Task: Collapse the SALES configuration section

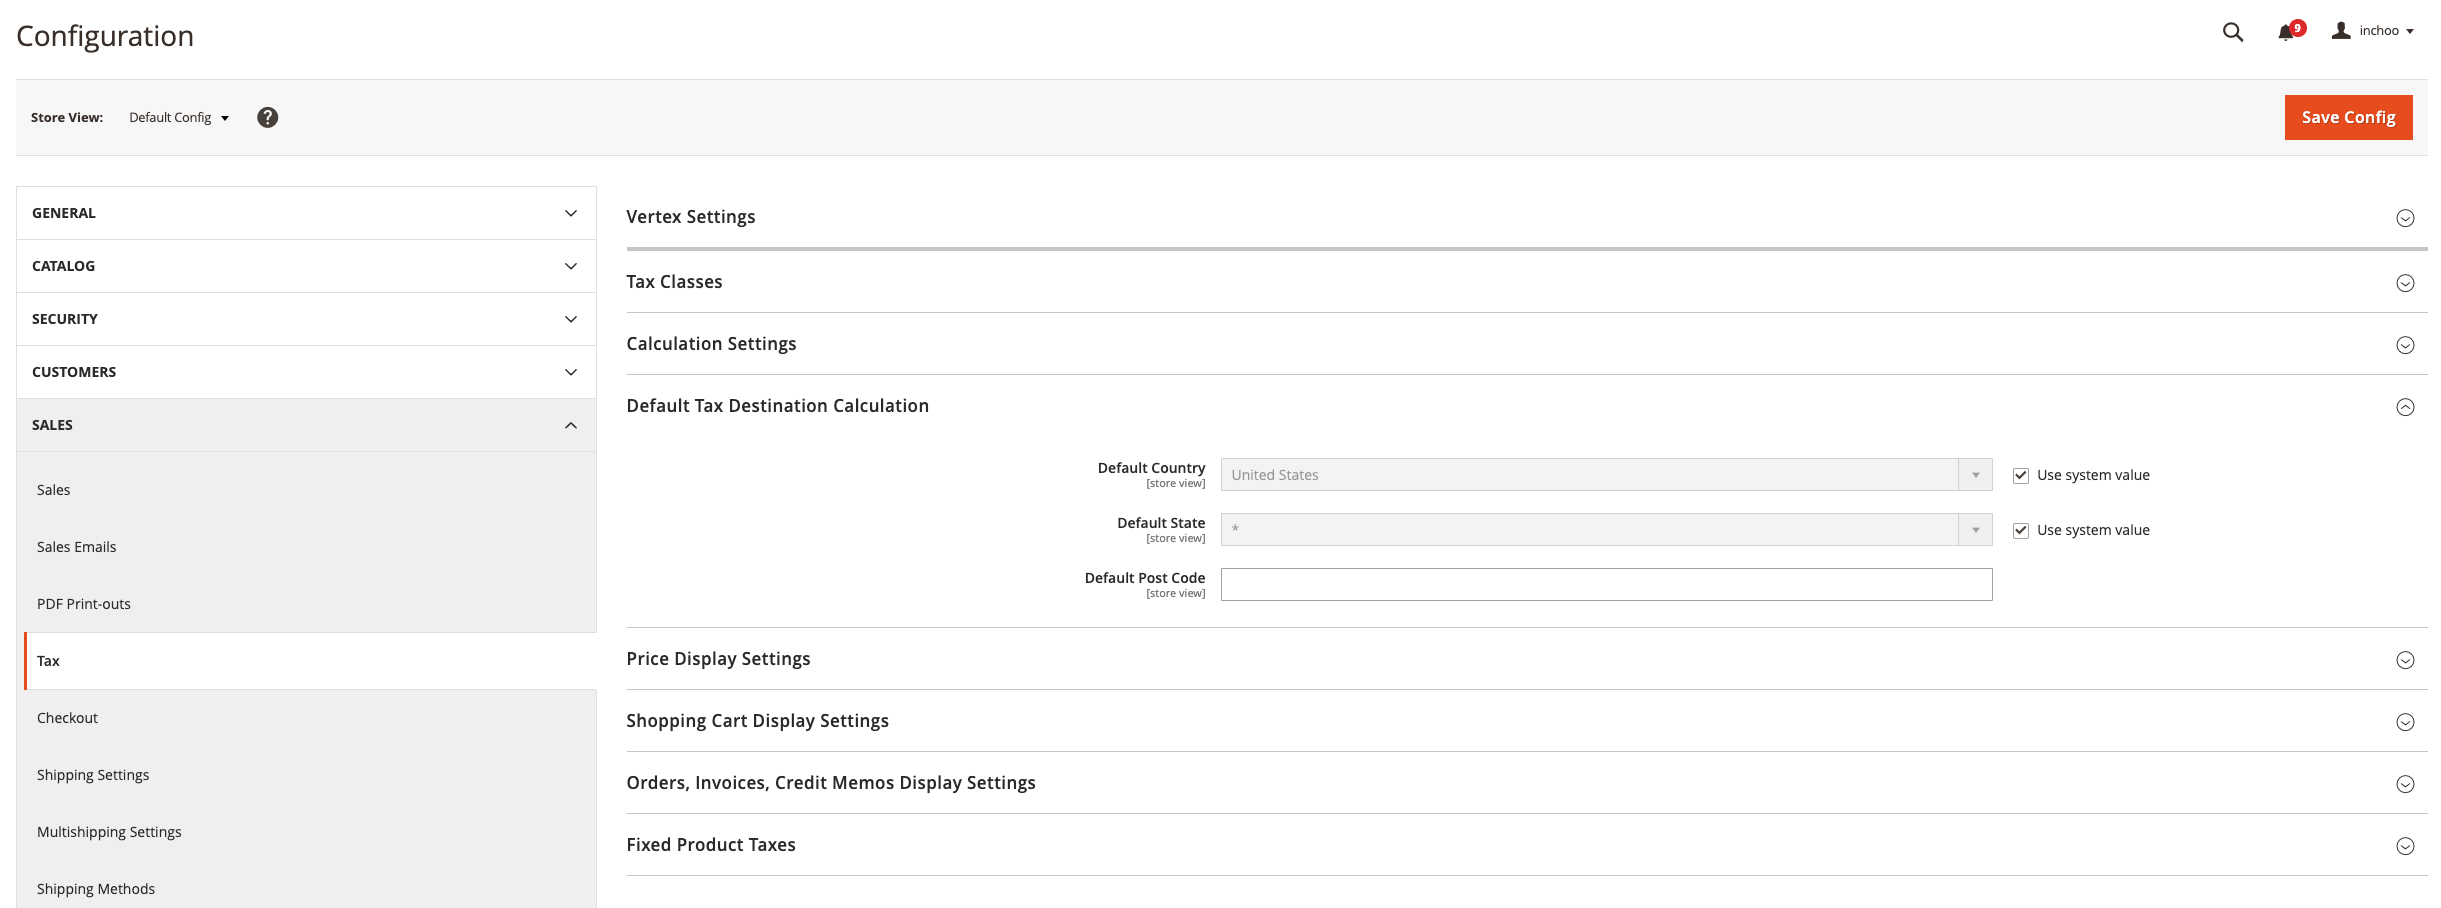Action: (306, 425)
